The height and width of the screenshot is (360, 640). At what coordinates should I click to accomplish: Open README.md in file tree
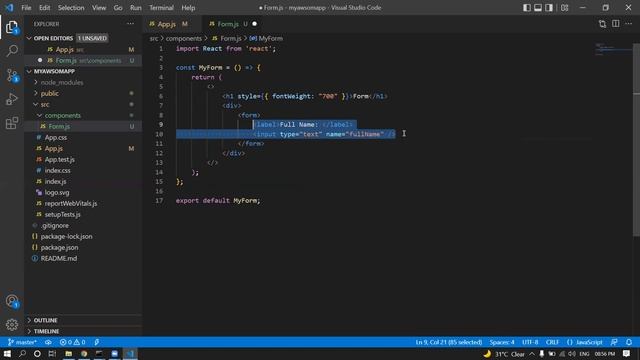click(83, 259)
